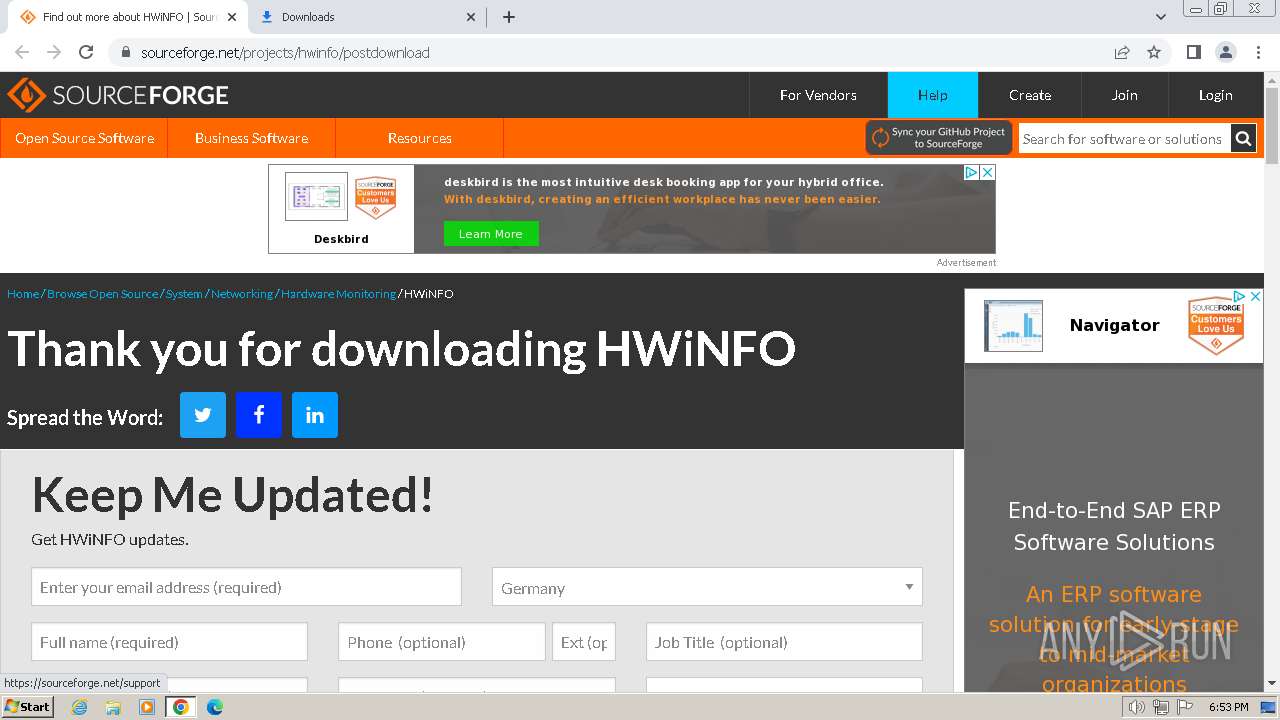Viewport: 1280px width, 720px height.
Task: Open a new browser tab
Action: tap(509, 17)
